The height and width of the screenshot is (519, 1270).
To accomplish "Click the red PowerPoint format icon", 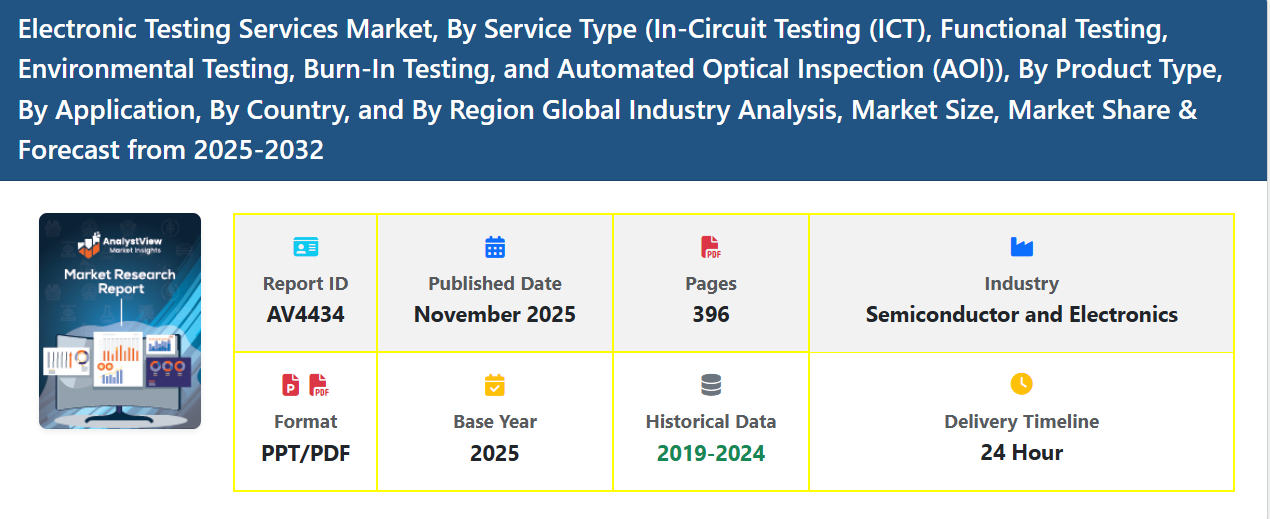I will tap(291, 384).
